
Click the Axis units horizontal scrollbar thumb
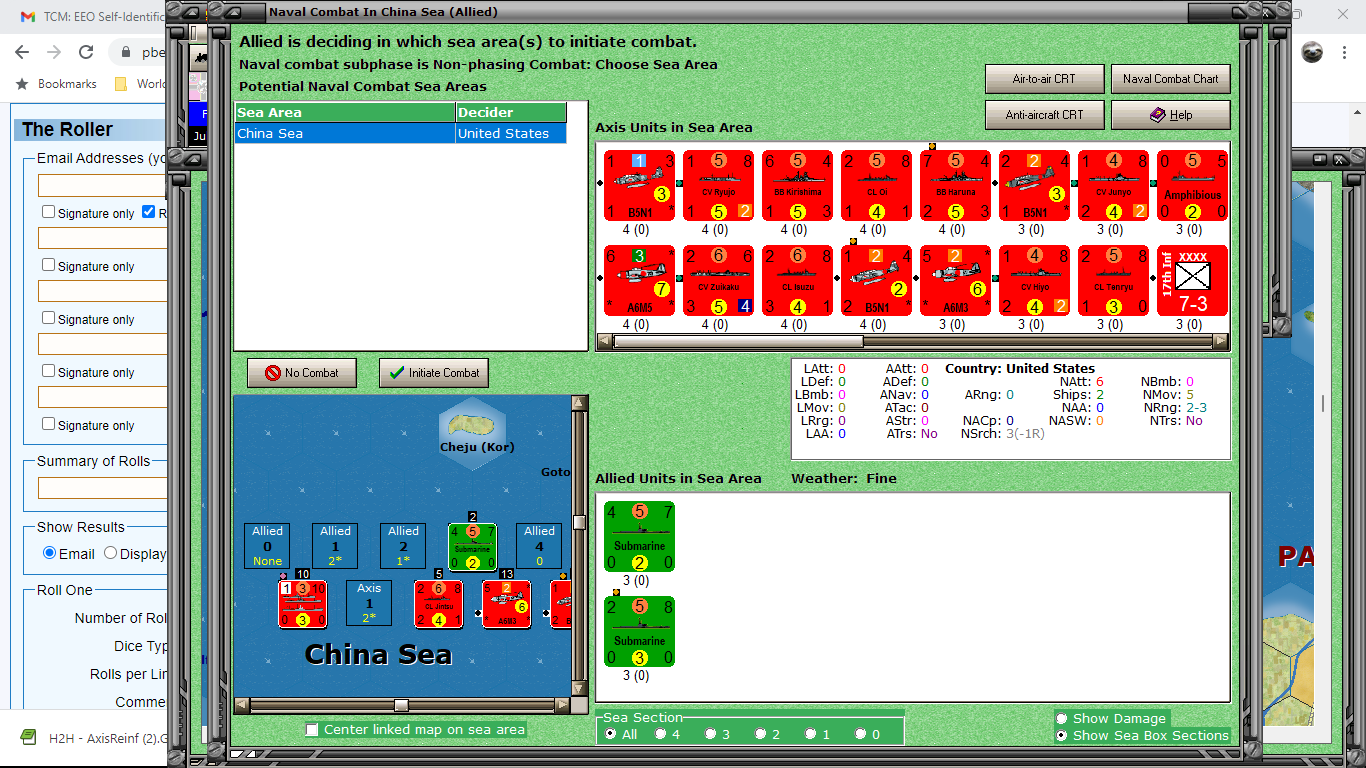pos(737,341)
